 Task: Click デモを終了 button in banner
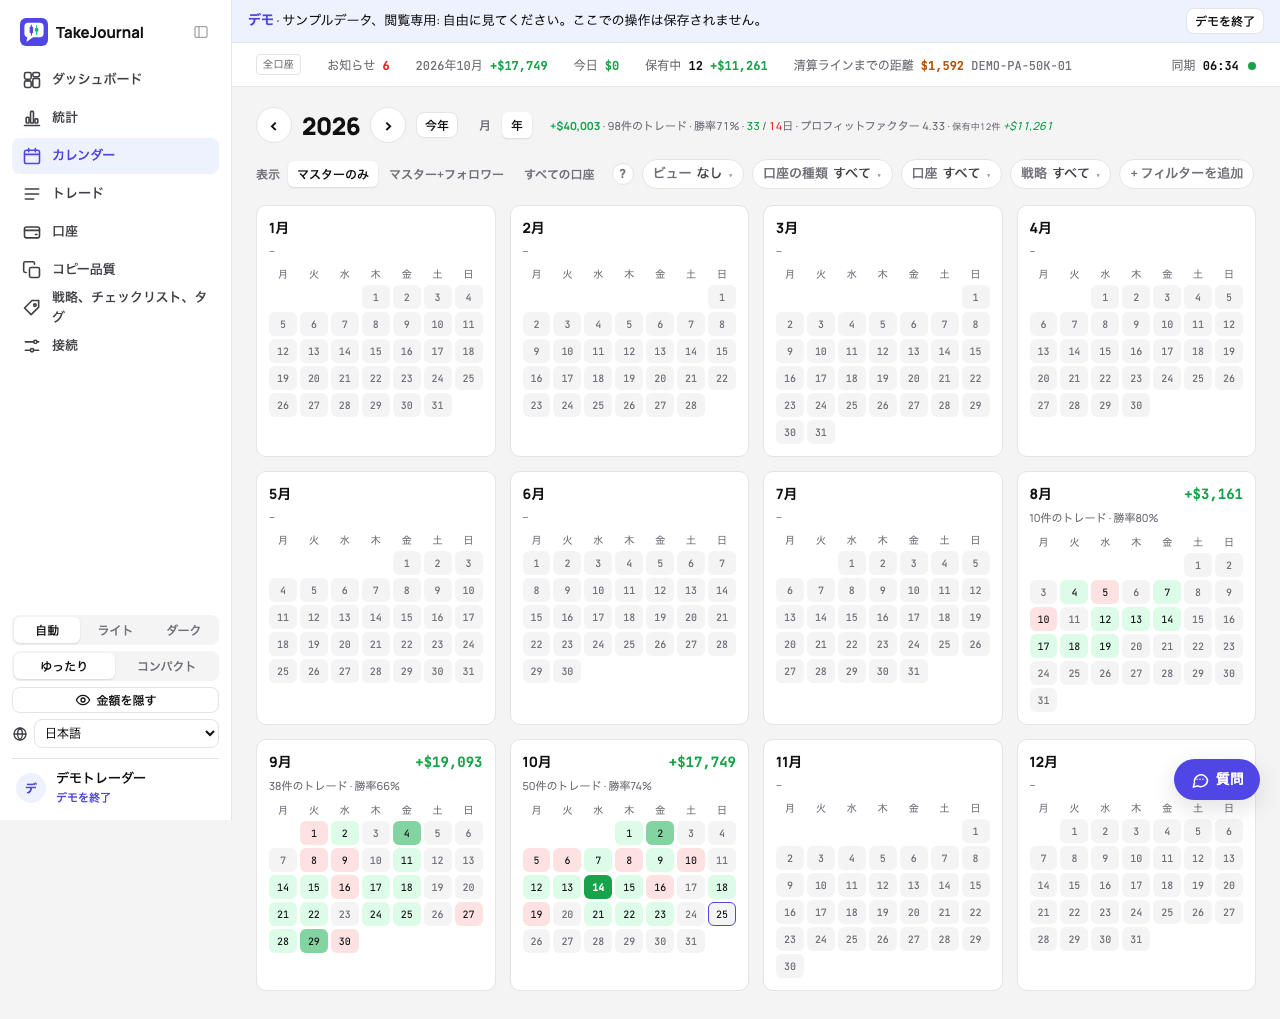1225,21
